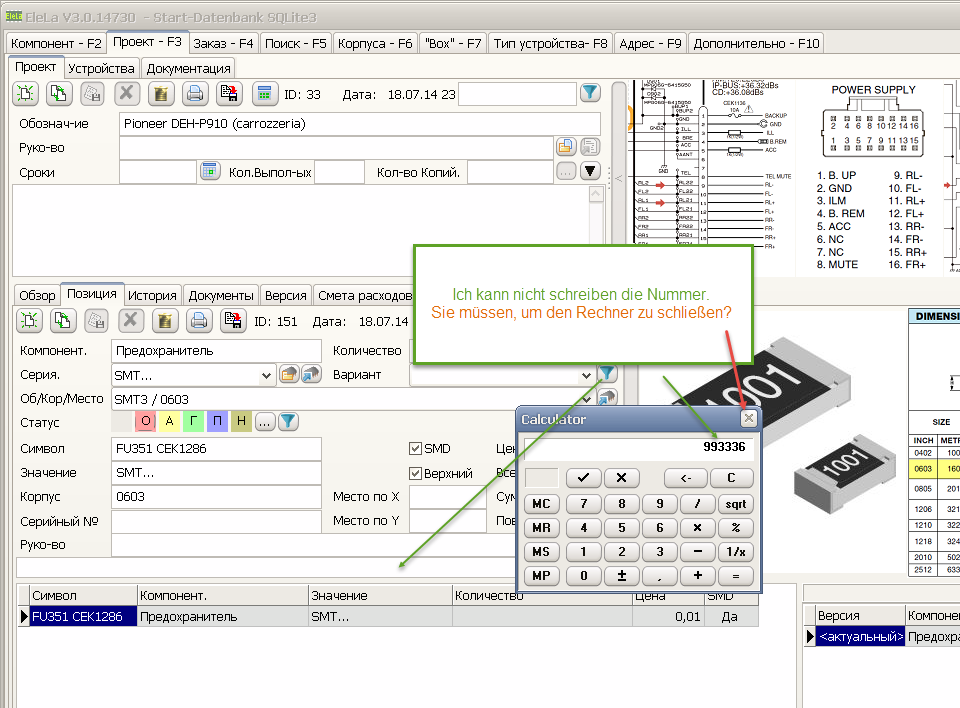This screenshot has height=708, width=960.
Task: Click calculator equals button
Action: tap(735, 576)
